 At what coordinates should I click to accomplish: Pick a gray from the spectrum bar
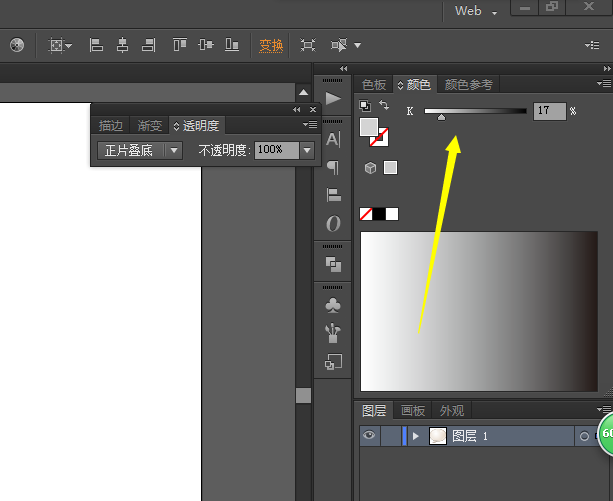point(479,311)
